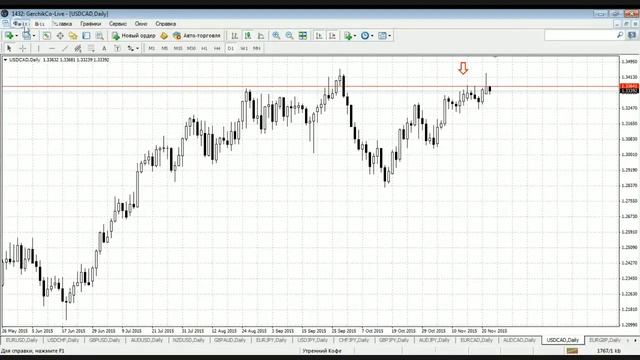The height and width of the screenshot is (360, 640).
Task: Expand the Profiles dropdown arrow
Action: point(34,36)
